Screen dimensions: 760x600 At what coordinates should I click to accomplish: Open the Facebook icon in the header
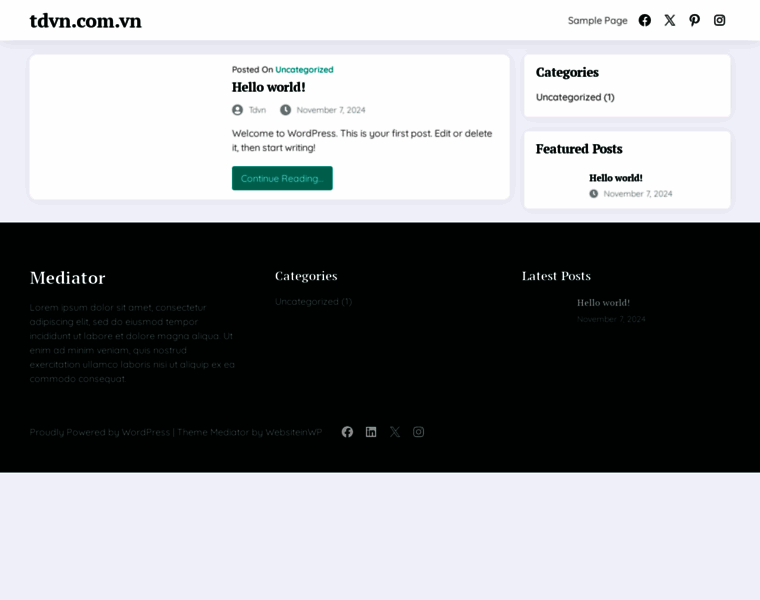coord(645,20)
